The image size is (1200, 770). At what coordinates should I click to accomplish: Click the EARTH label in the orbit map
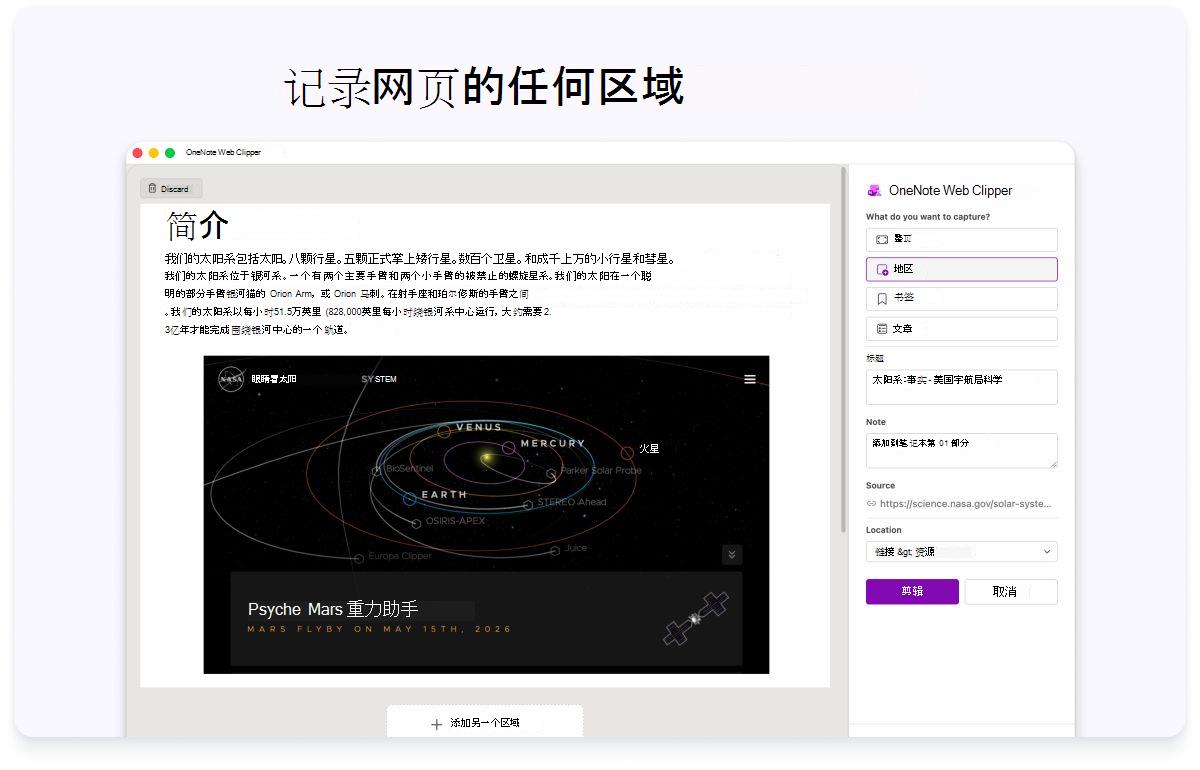pyautogui.click(x=444, y=494)
